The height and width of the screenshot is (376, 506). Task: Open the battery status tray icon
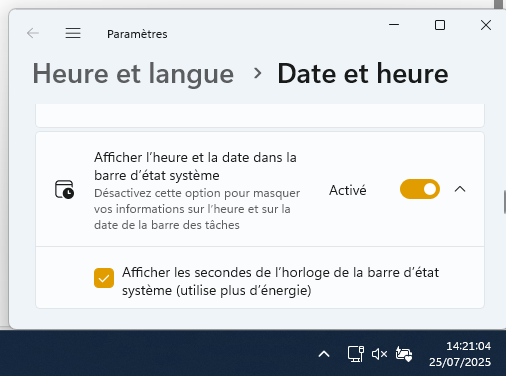tap(404, 354)
